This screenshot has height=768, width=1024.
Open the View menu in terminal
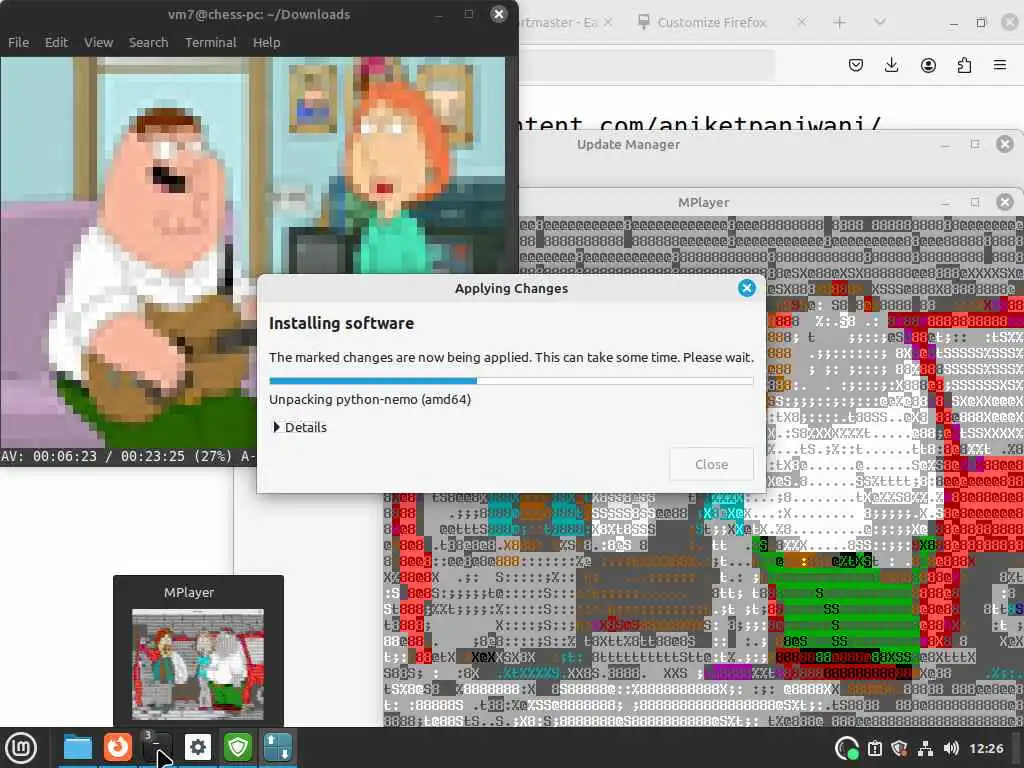pyautogui.click(x=99, y=42)
